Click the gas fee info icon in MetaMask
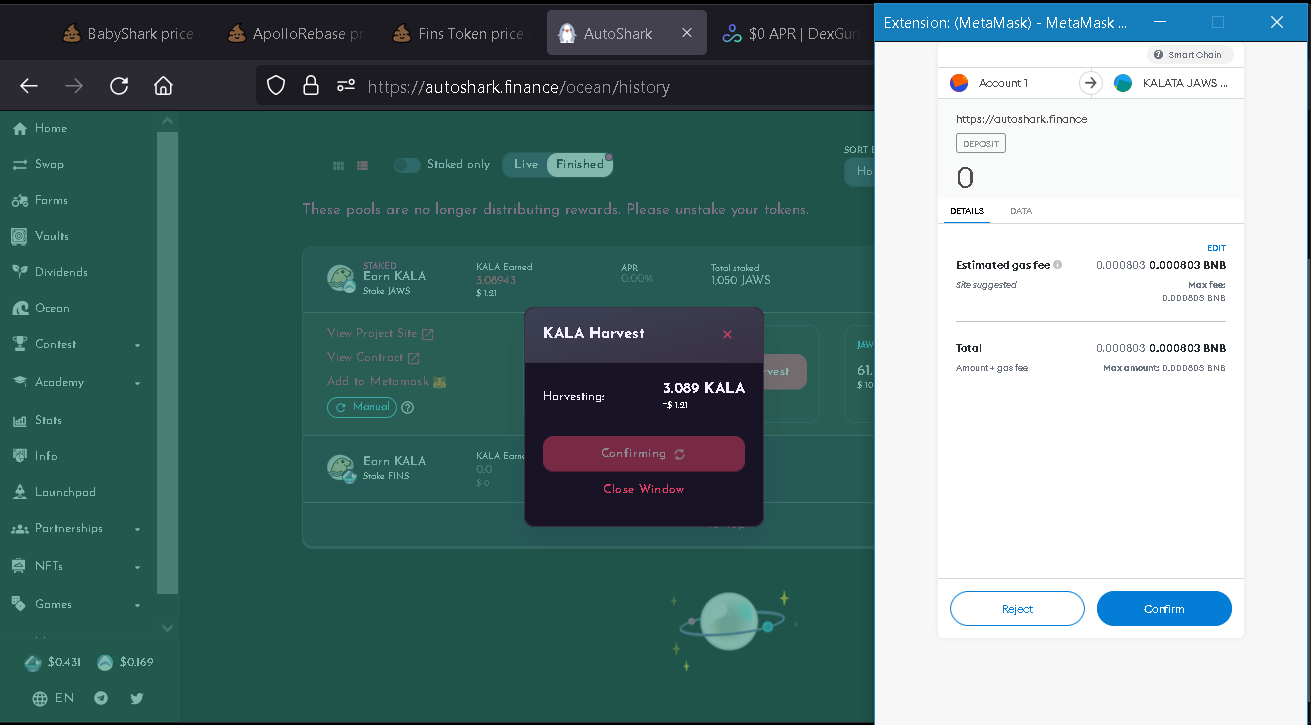 point(1057,265)
